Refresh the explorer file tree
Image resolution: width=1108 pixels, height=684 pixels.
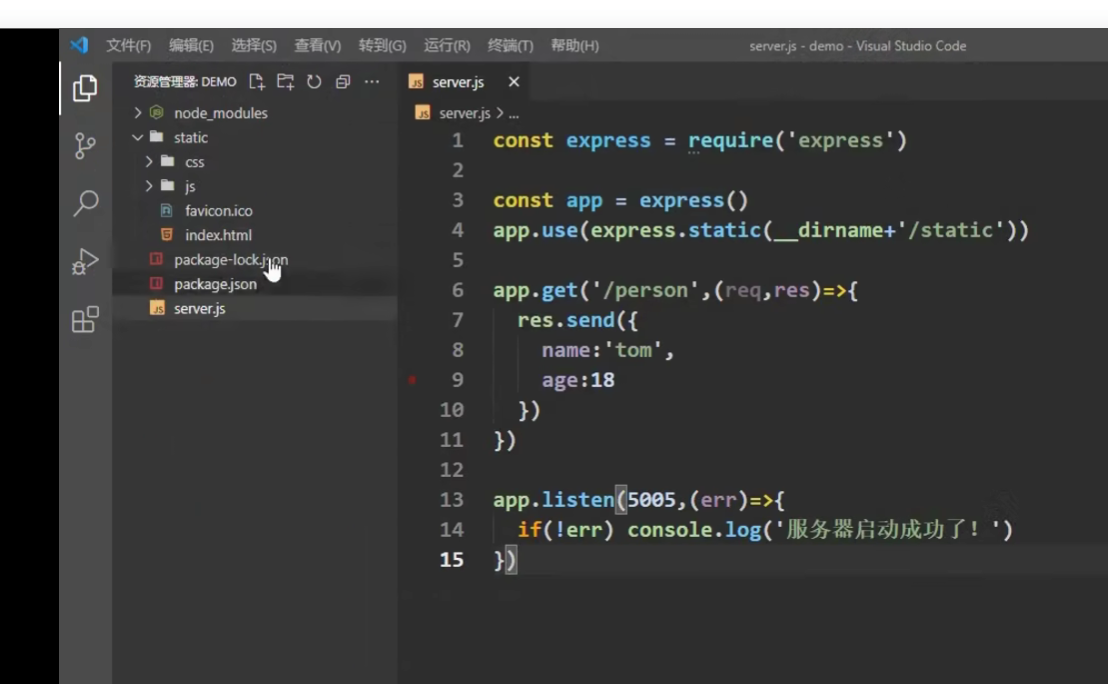point(314,82)
